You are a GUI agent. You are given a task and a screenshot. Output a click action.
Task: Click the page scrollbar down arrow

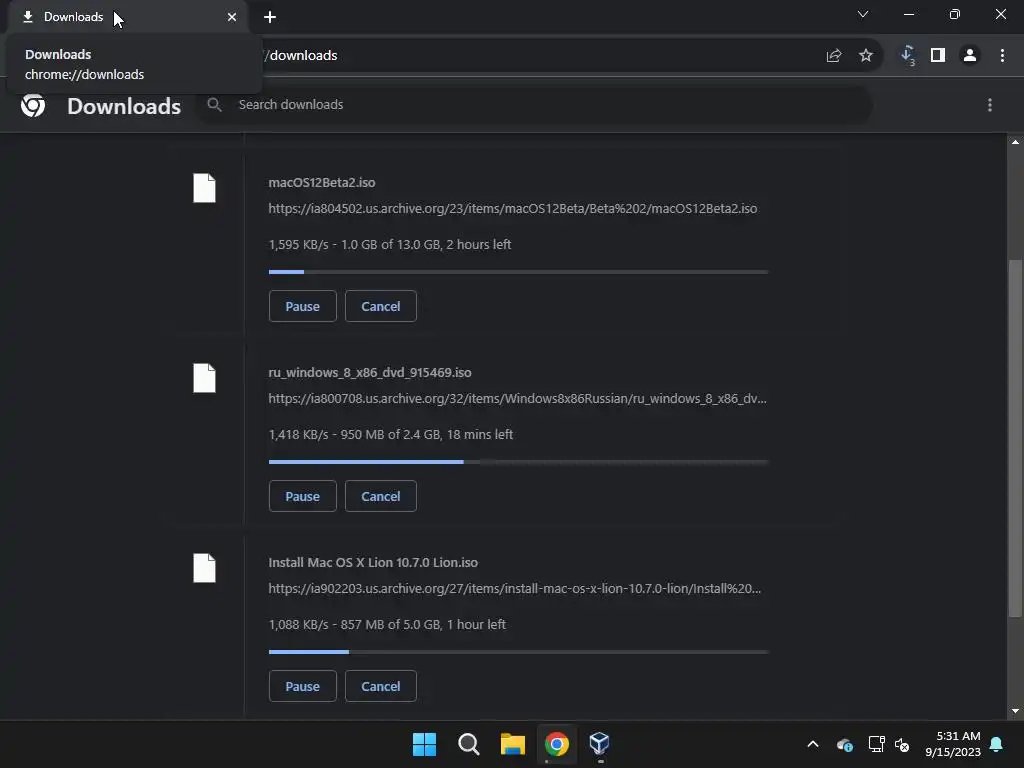point(1015,711)
